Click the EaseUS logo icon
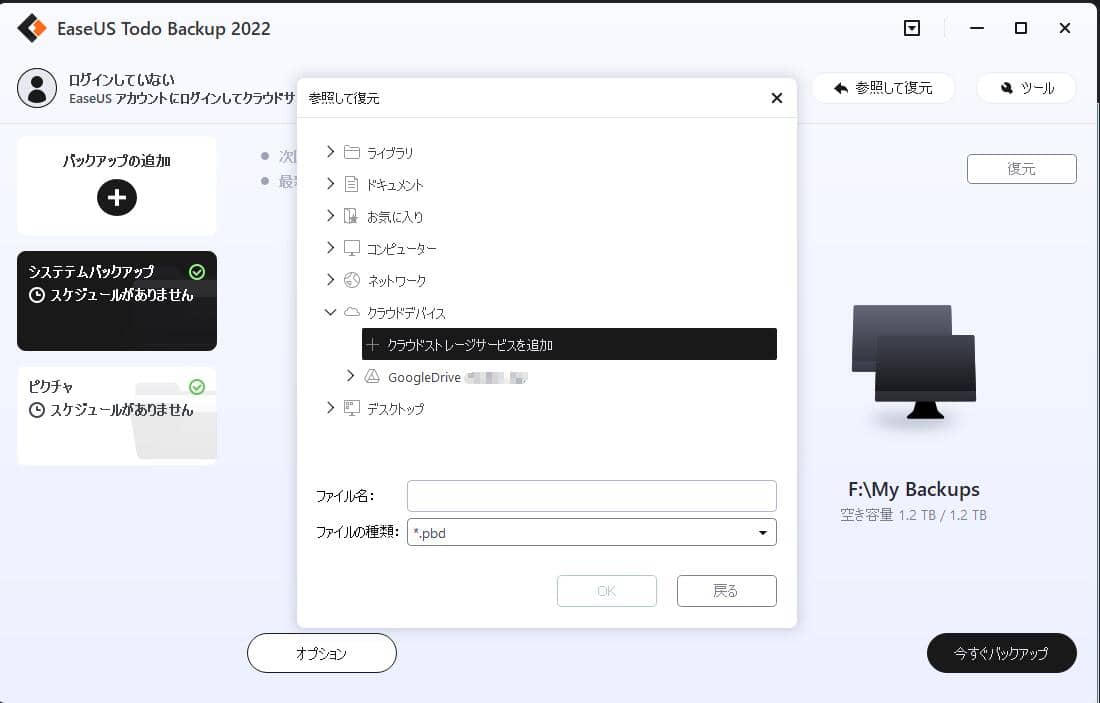The height and width of the screenshot is (703, 1100). pos(32,28)
